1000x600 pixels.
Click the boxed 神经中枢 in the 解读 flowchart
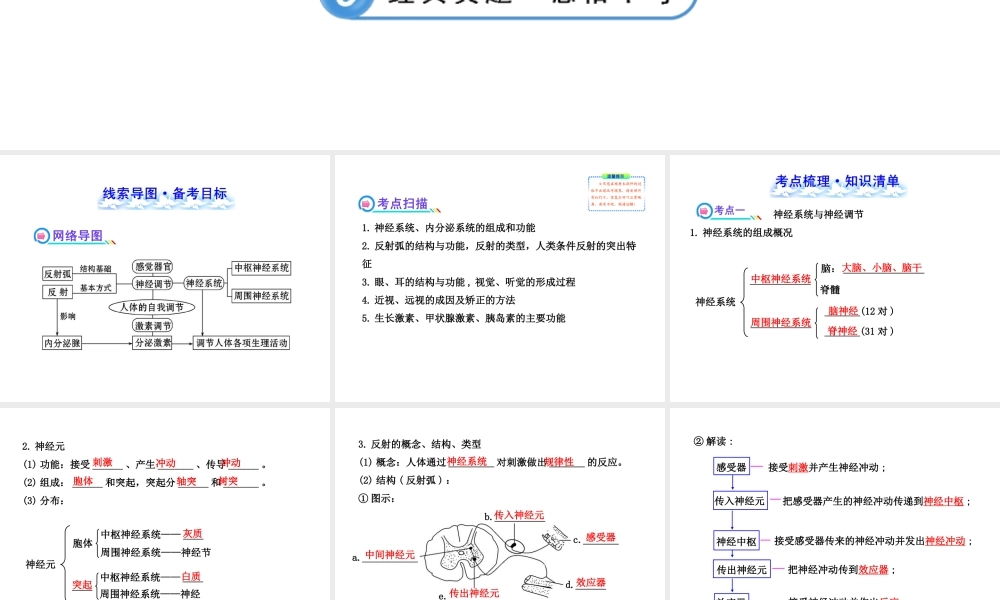point(736,541)
